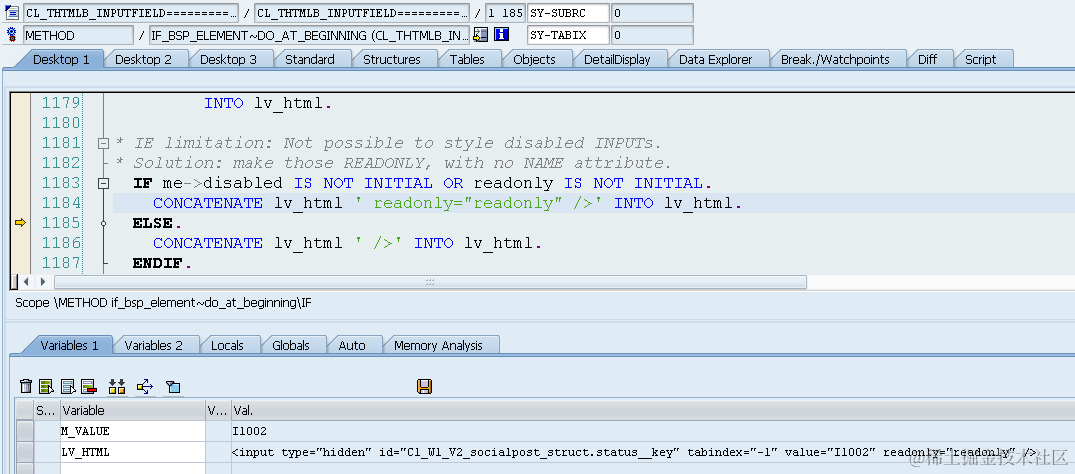Viewport: 1075px width, 474px height.
Task: Open the DetailDisplay tab
Action: pyautogui.click(x=617, y=59)
